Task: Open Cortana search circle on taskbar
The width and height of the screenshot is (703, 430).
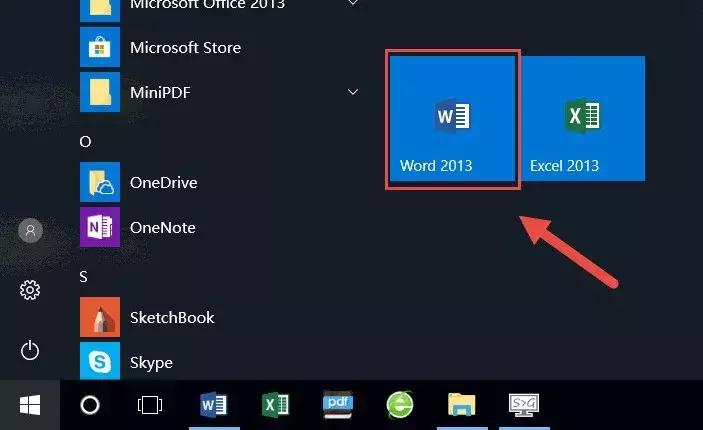Action: tap(90, 405)
